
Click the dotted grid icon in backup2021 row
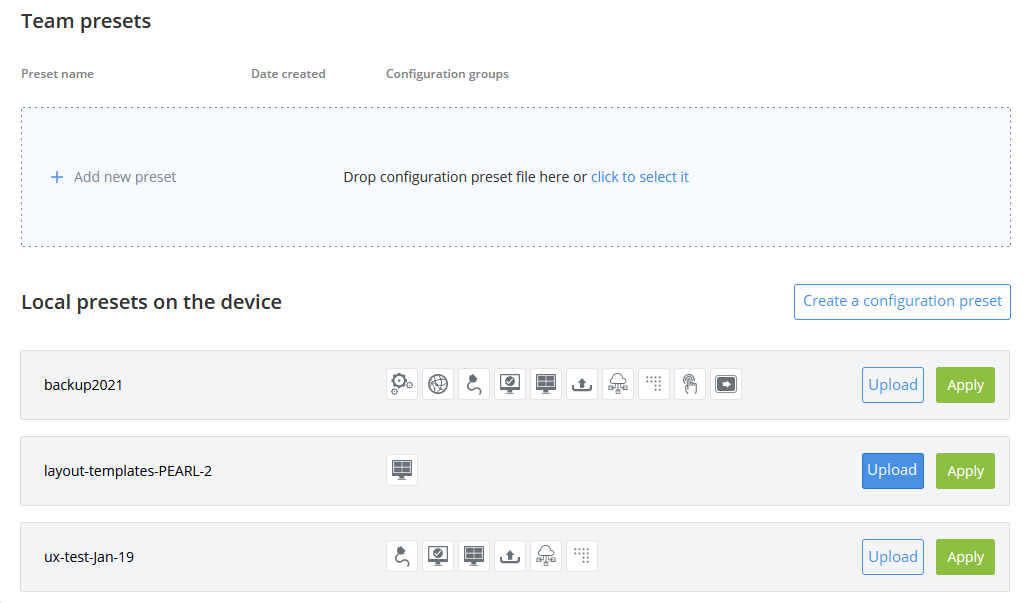tap(654, 384)
